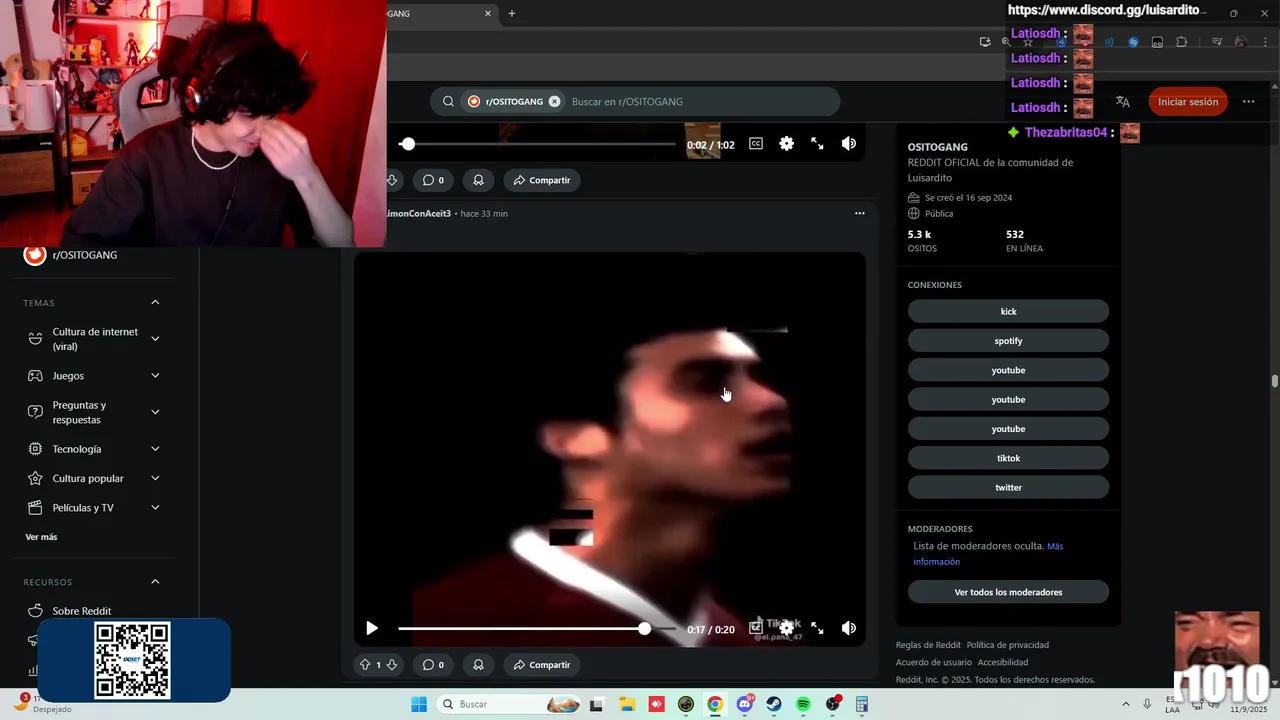Enter fullscreen on the upper video player
The width and height of the screenshot is (1280, 720).
point(817,144)
